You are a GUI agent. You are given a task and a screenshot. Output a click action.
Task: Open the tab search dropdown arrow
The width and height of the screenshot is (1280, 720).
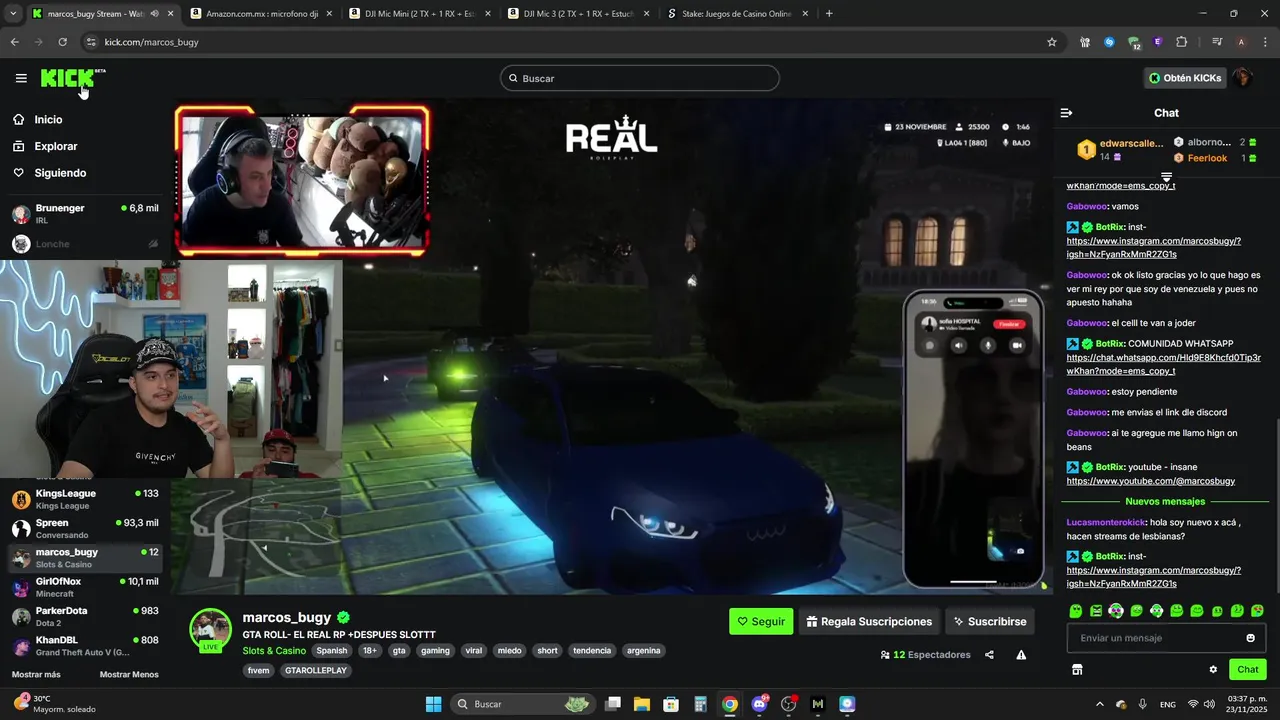point(13,14)
